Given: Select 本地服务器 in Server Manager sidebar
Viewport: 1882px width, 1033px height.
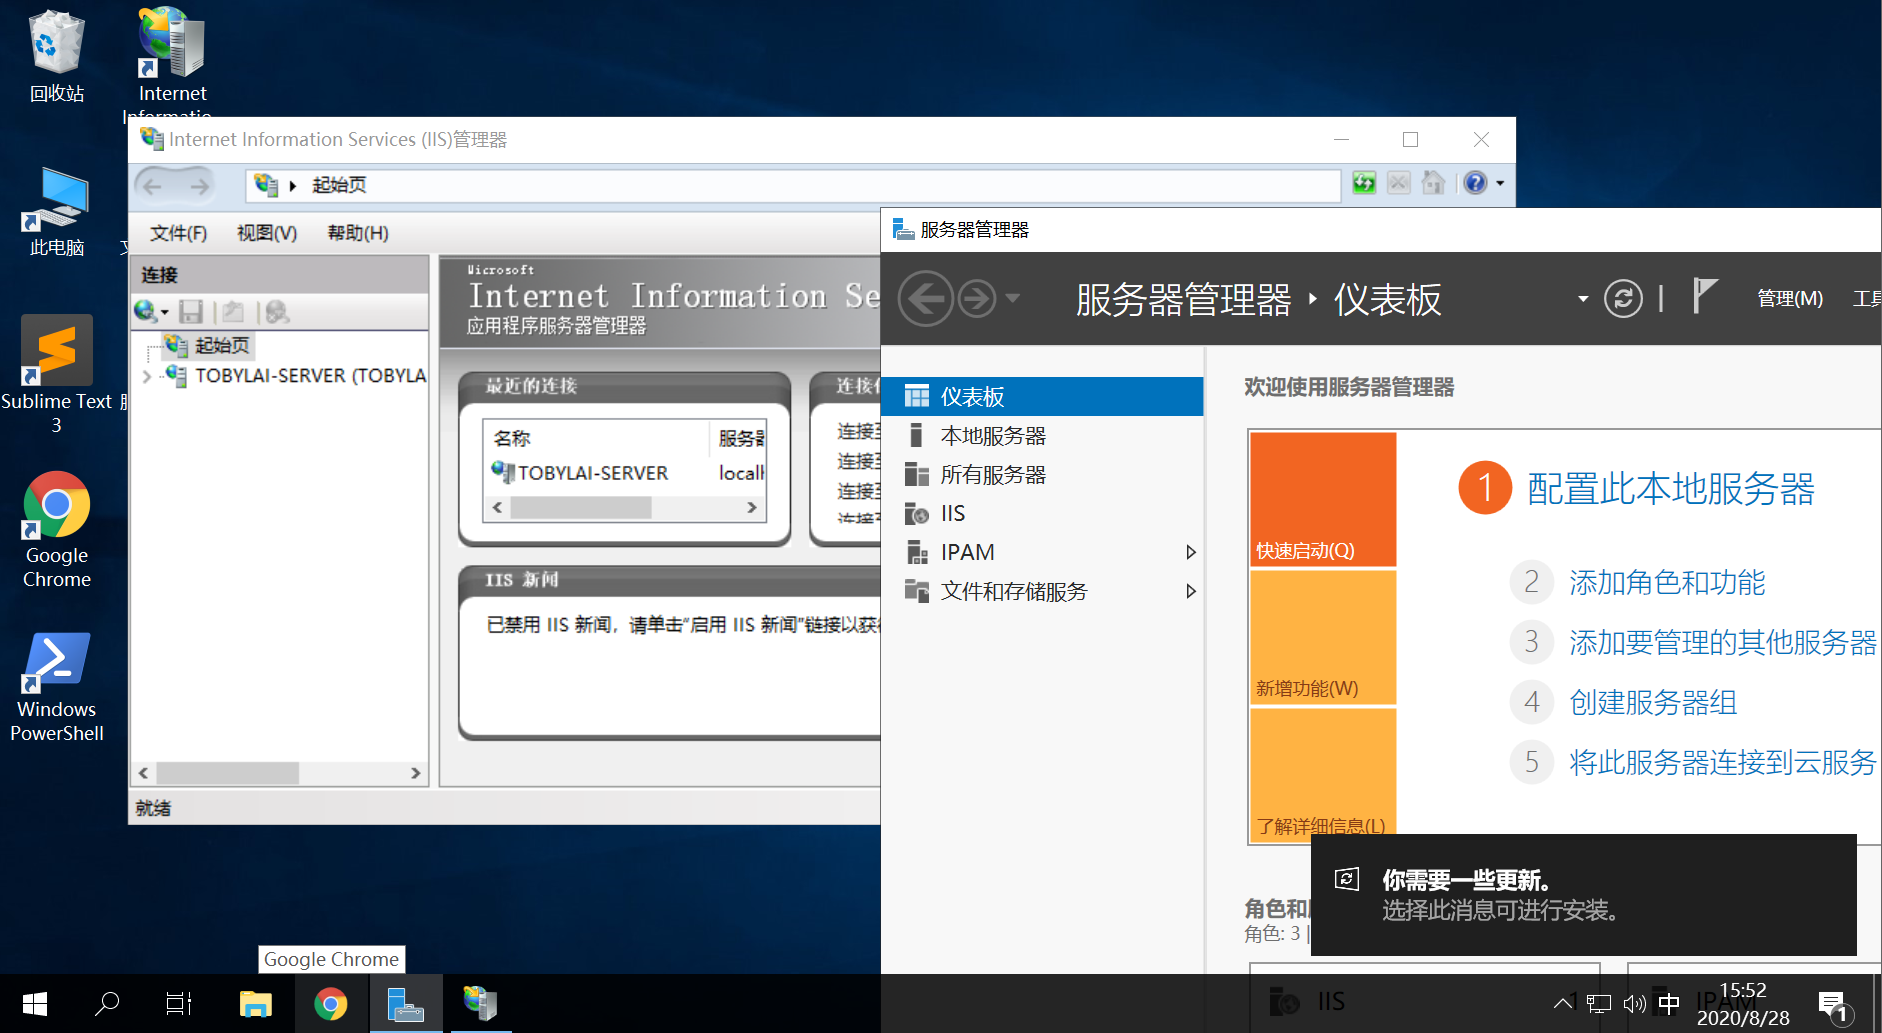Looking at the screenshot, I should pos(1042,436).
